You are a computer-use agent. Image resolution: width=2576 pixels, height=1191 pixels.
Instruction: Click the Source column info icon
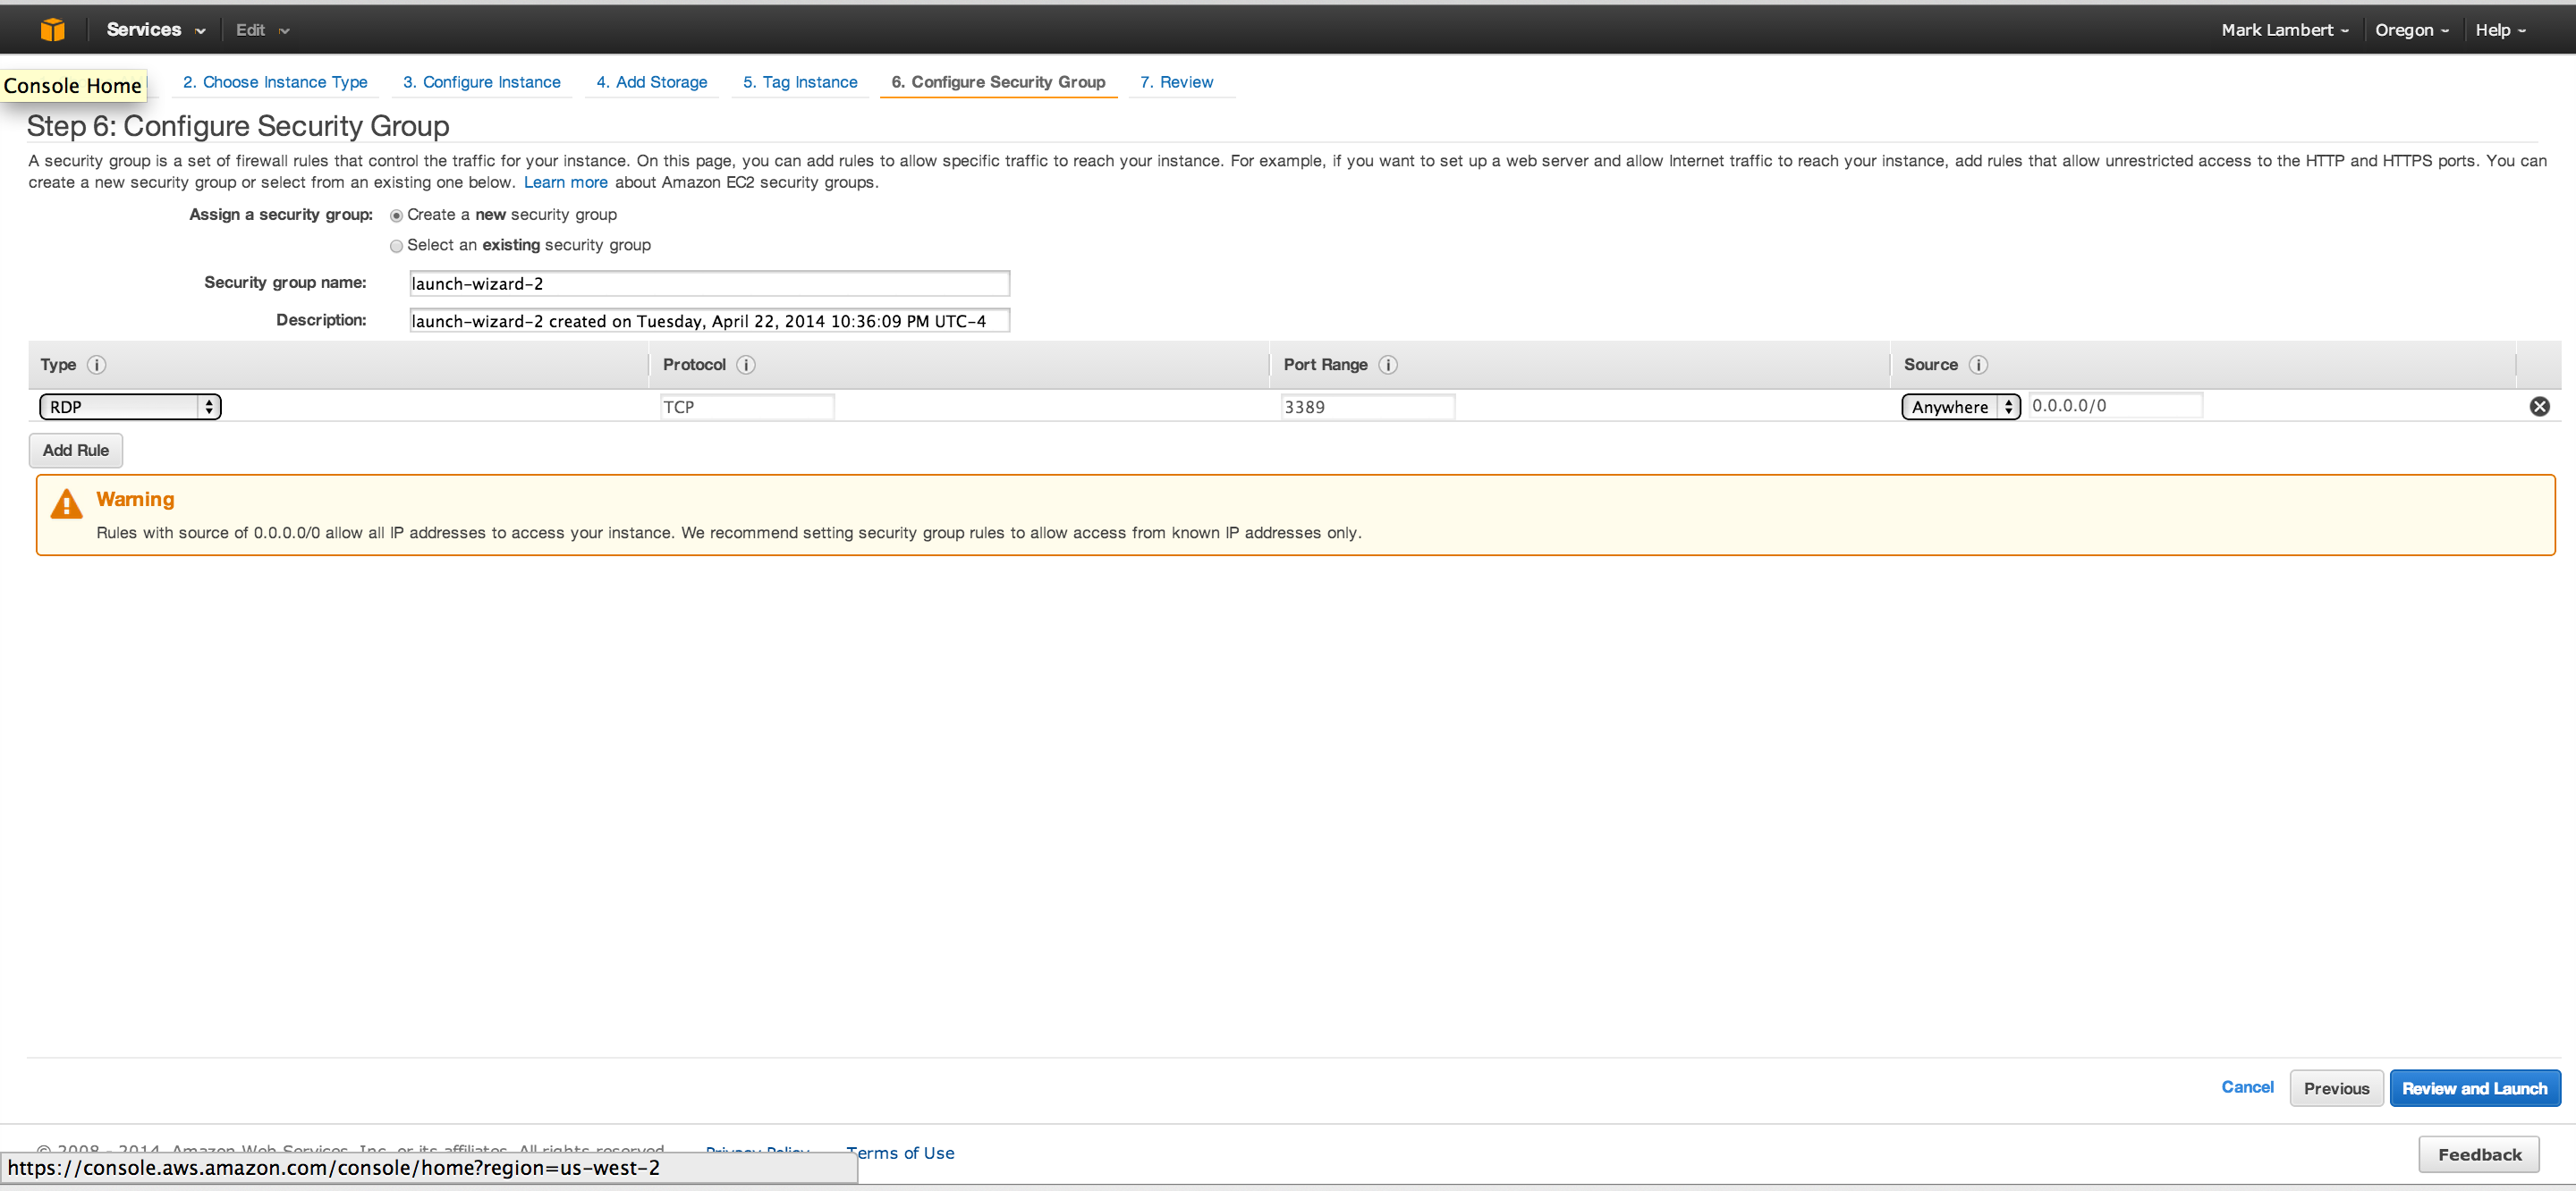coord(1978,365)
